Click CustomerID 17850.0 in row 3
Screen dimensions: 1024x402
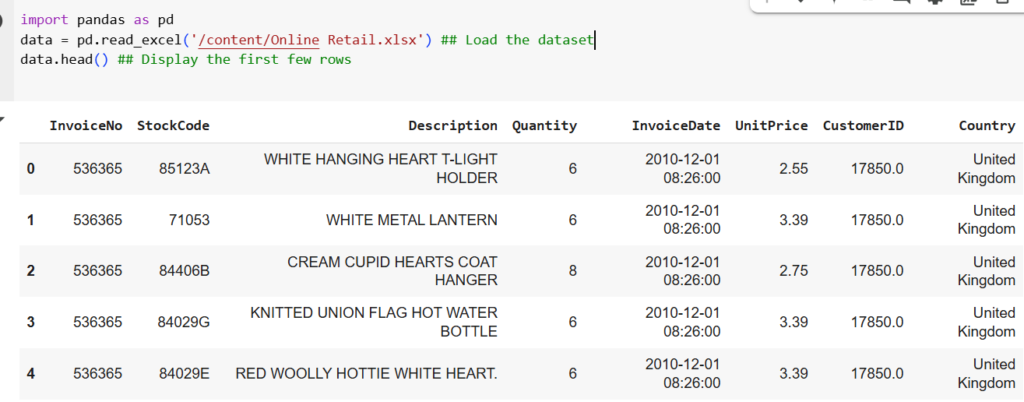coord(878,322)
